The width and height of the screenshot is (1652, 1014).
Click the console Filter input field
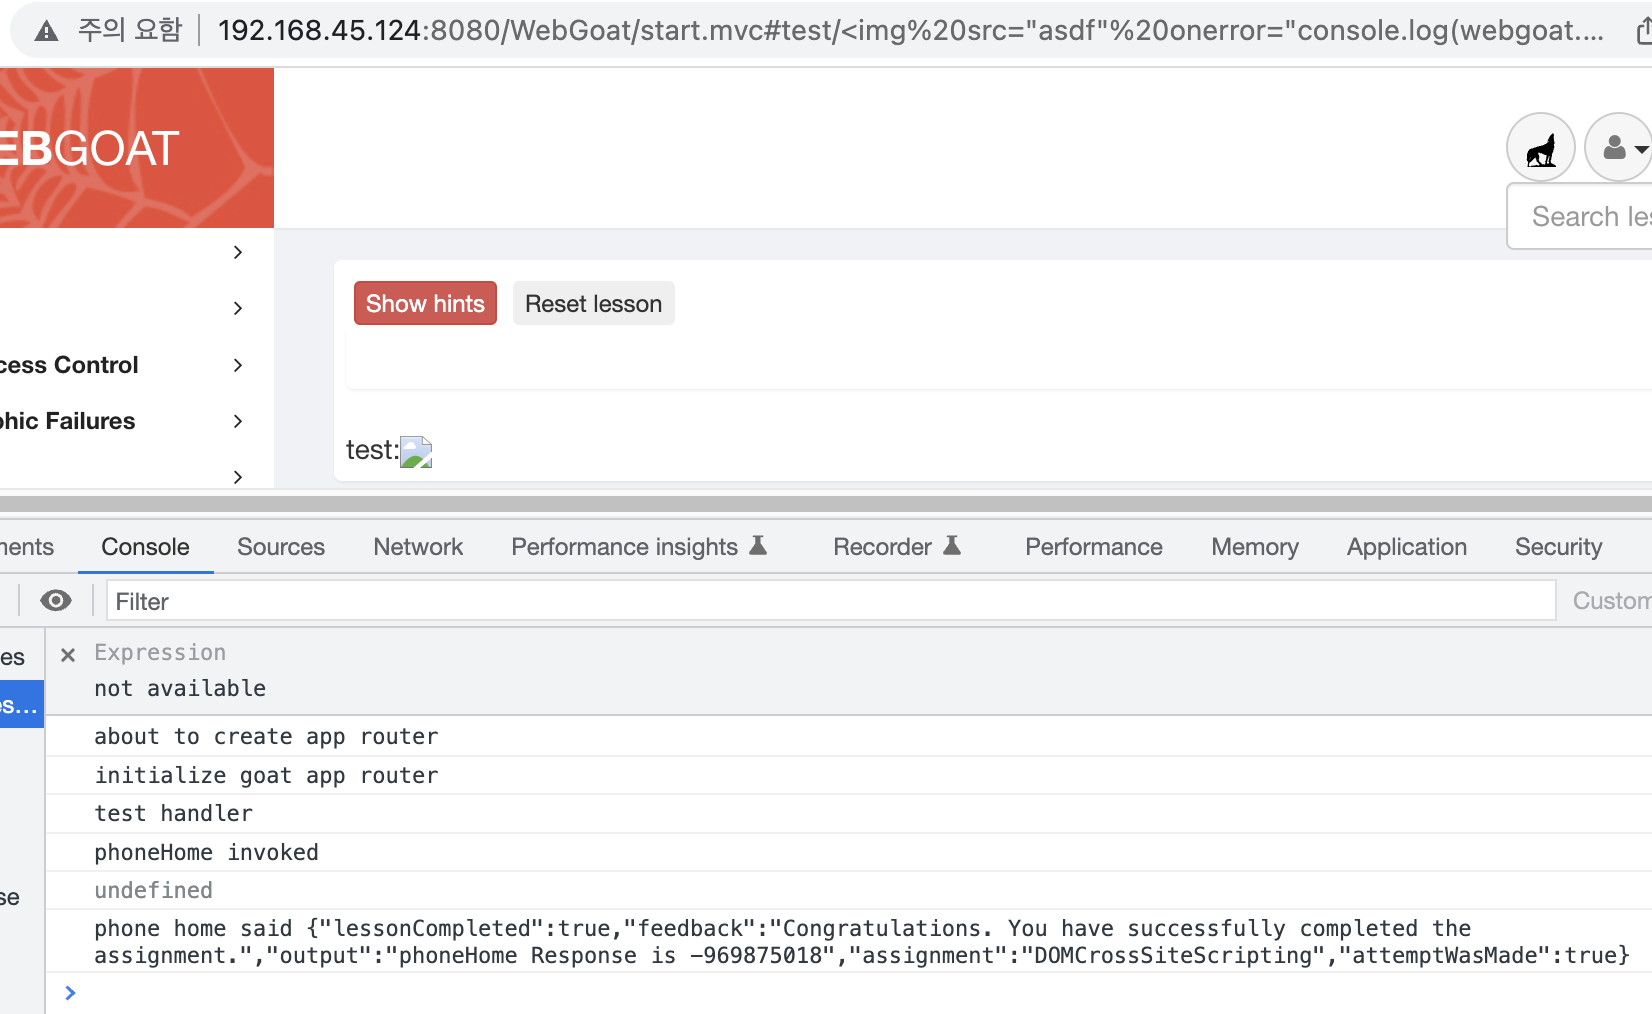[831, 601]
